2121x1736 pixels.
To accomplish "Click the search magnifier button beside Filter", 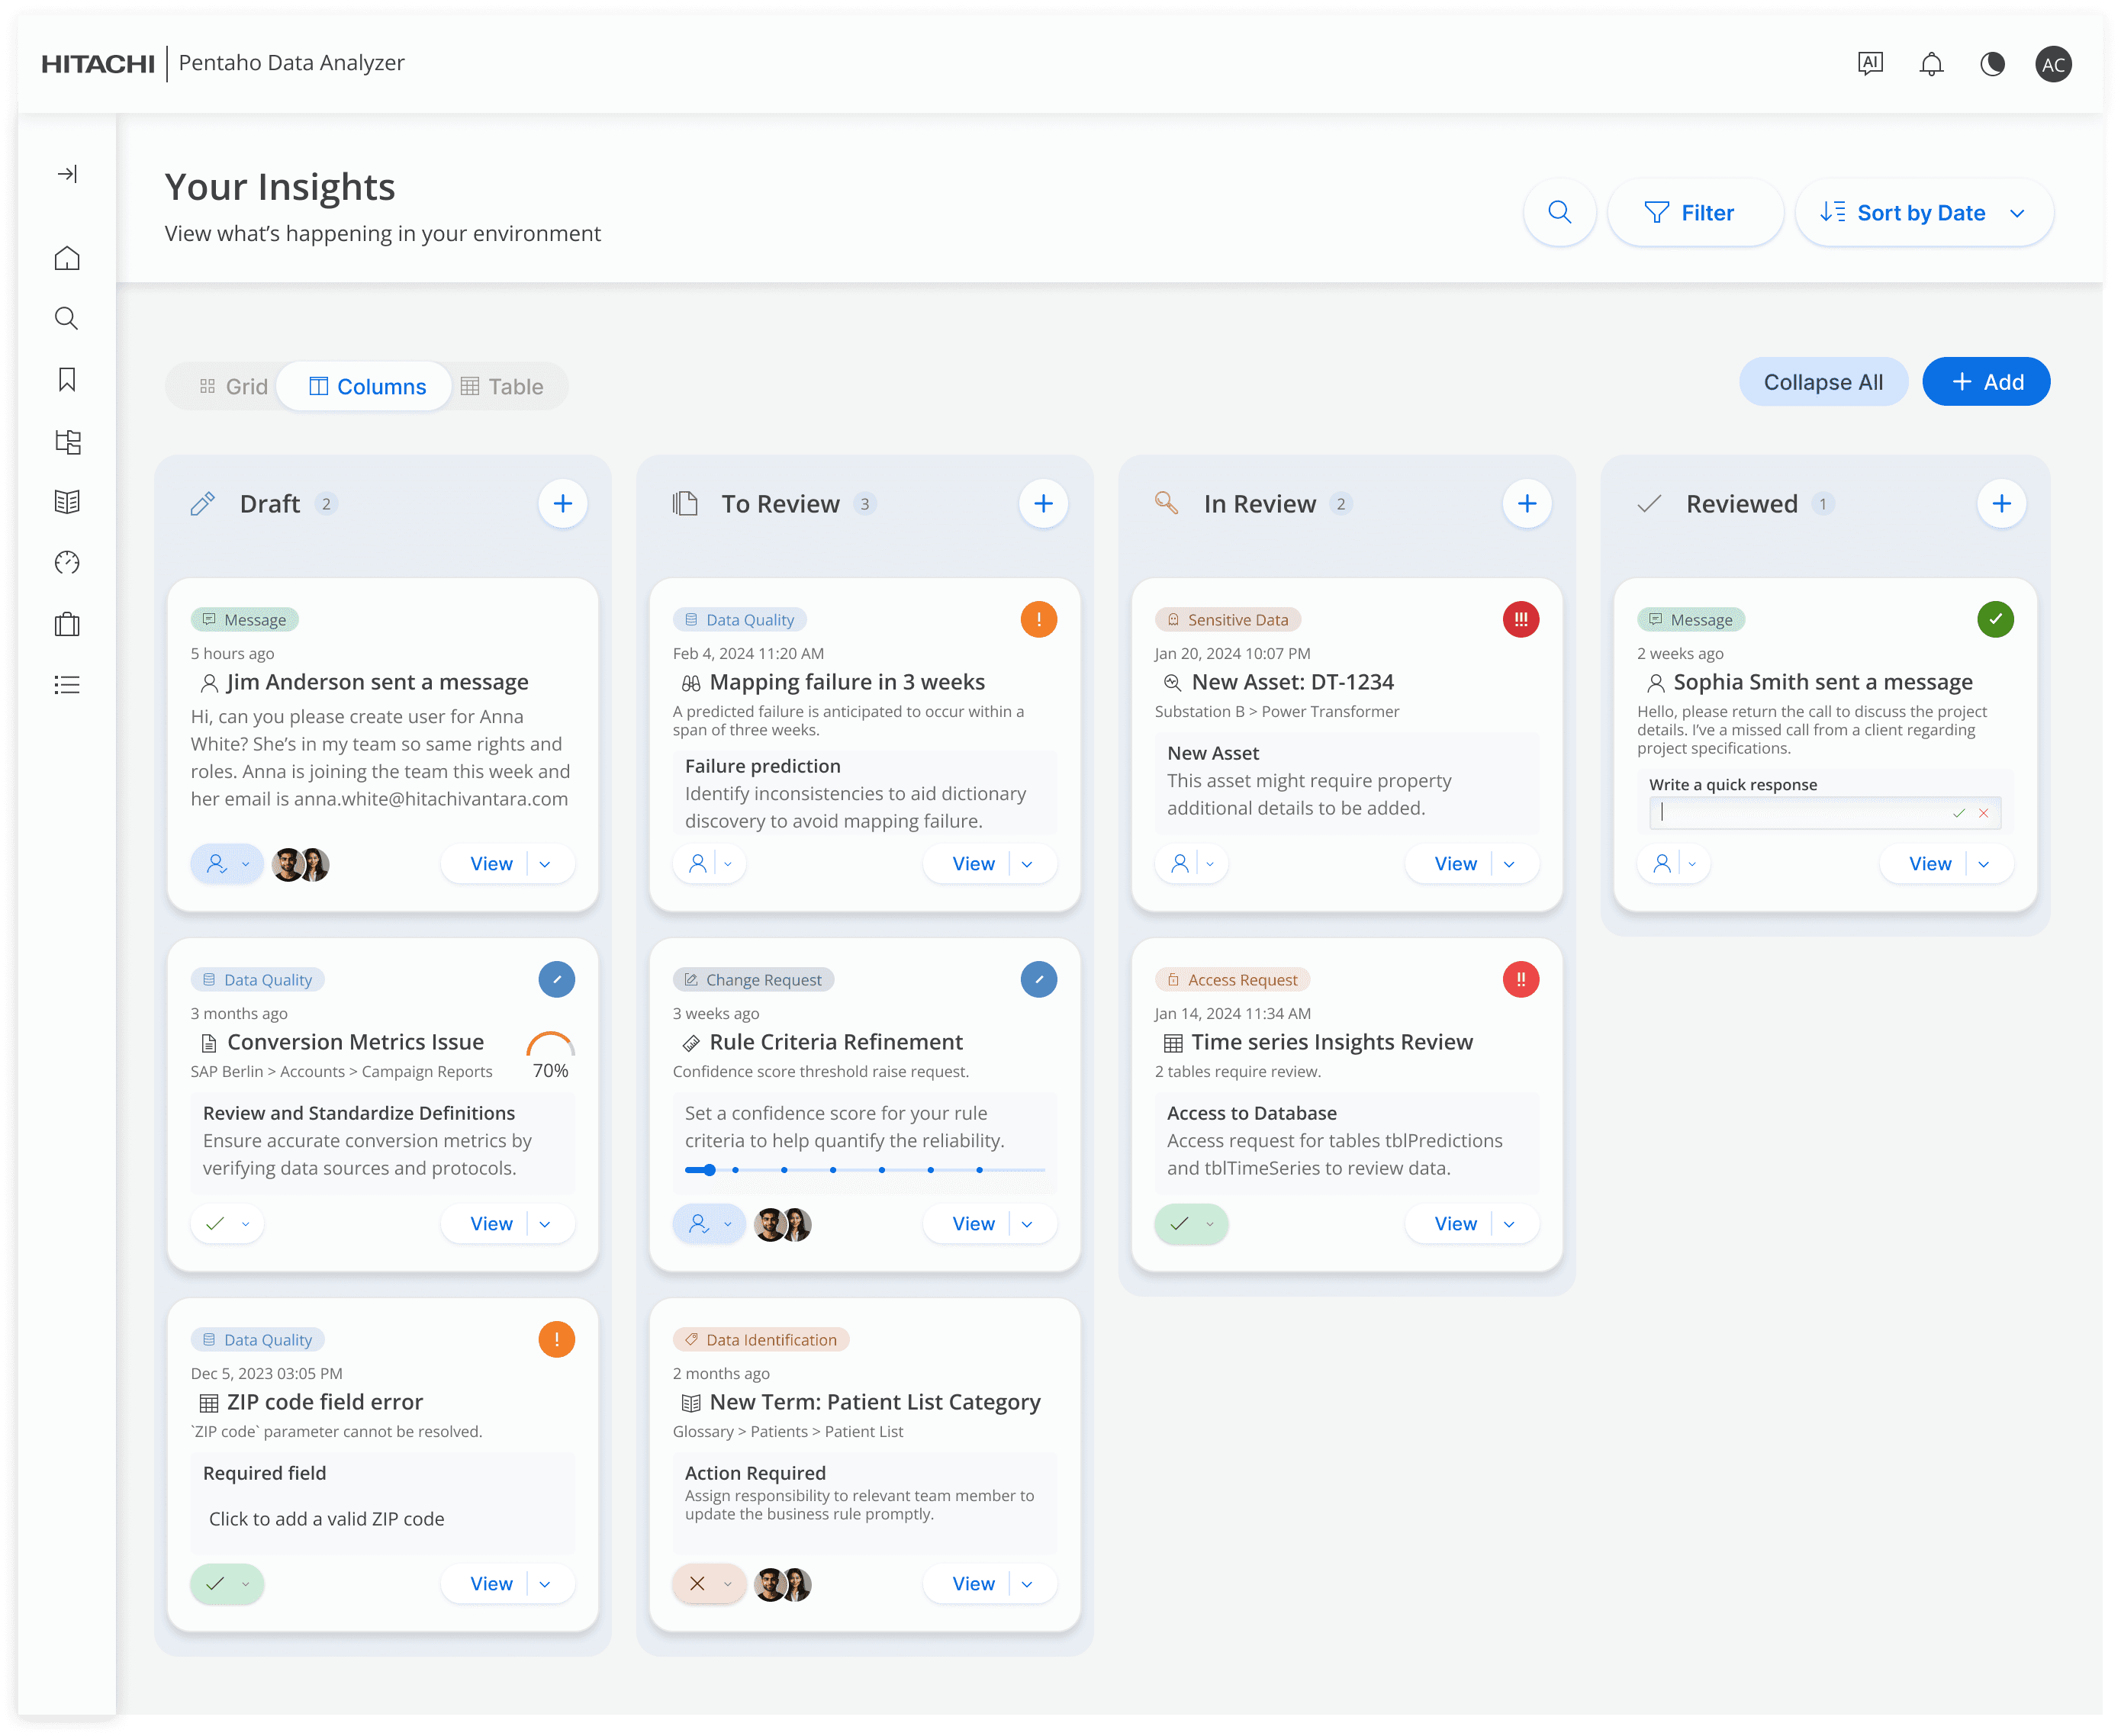I will pyautogui.click(x=1559, y=212).
